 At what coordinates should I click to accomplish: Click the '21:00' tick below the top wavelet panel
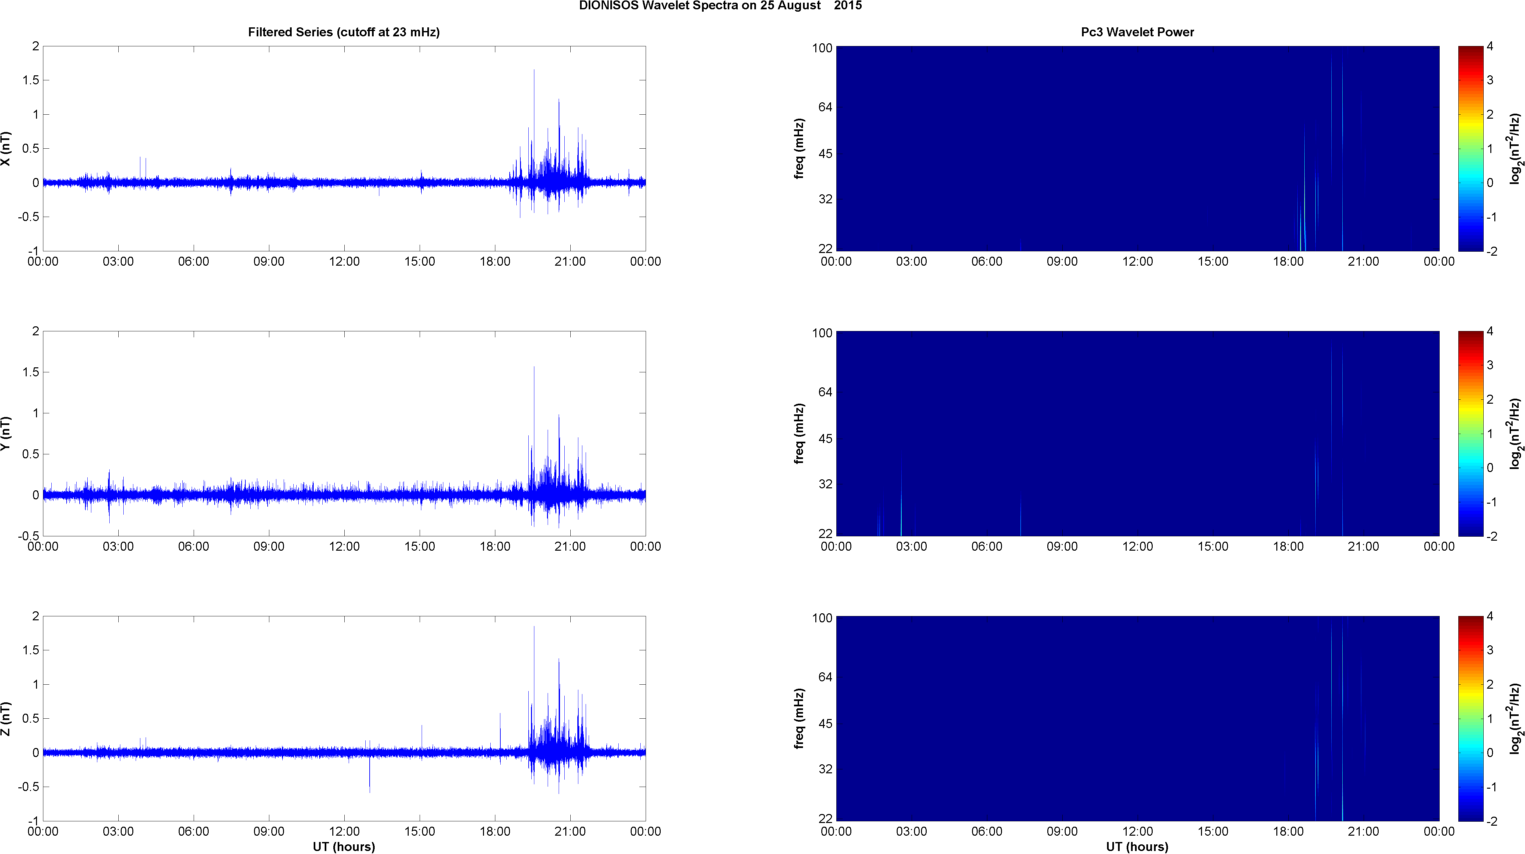[1363, 262]
